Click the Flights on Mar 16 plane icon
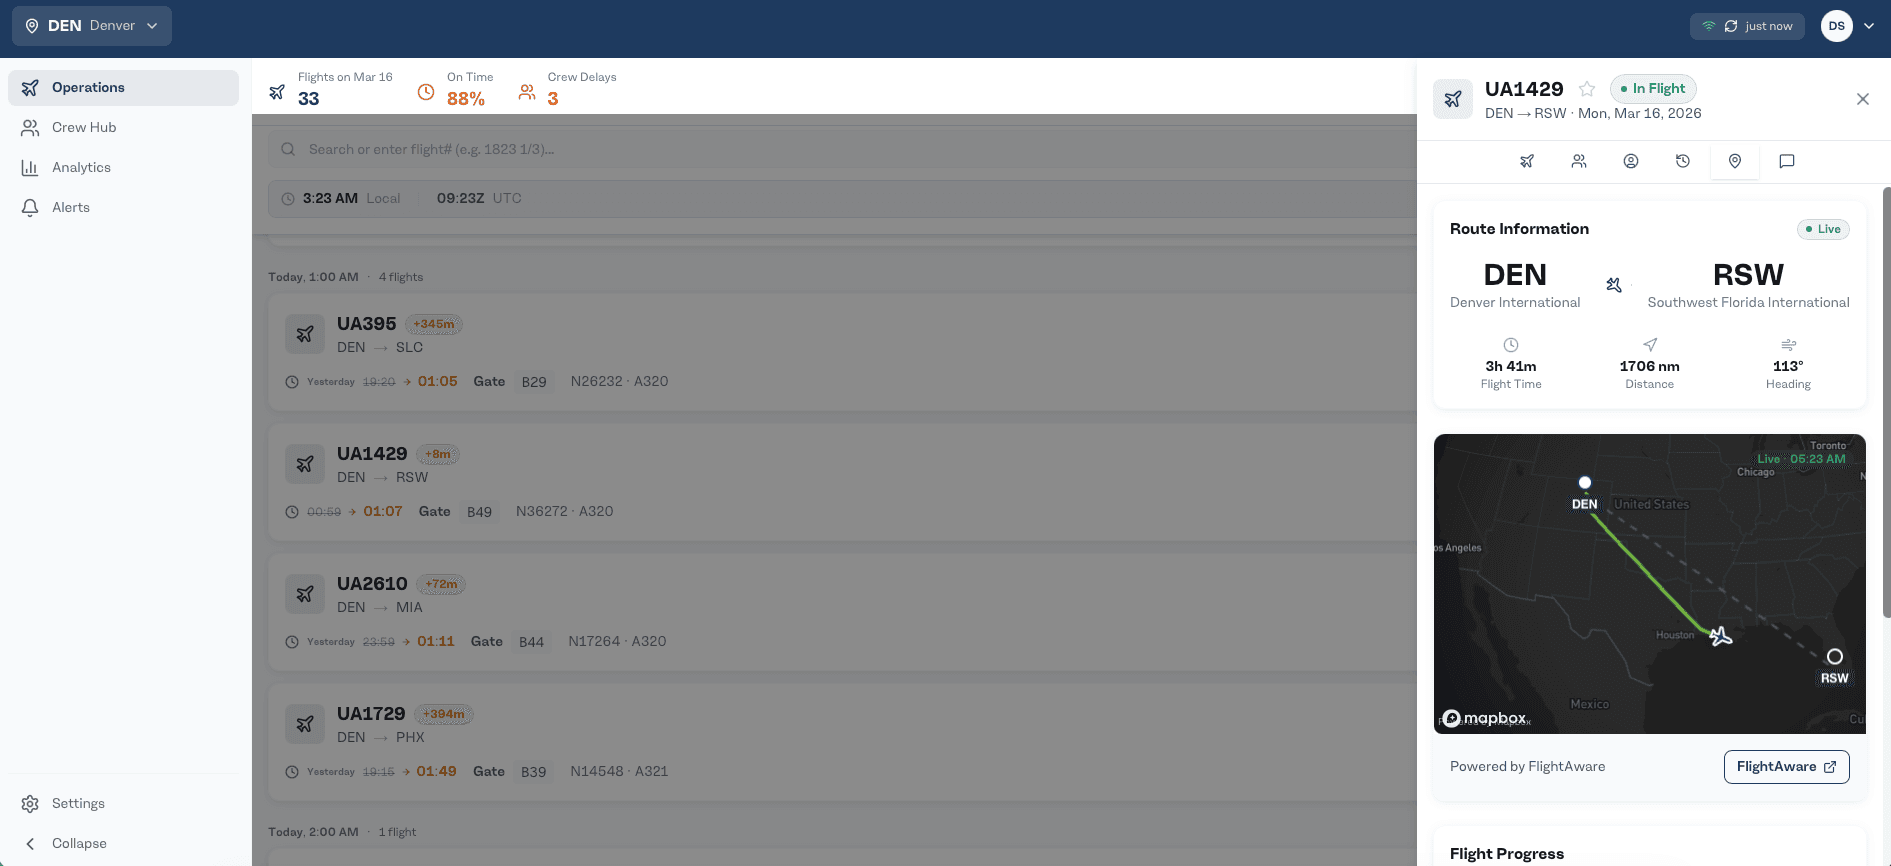The width and height of the screenshot is (1891, 866). (x=277, y=92)
